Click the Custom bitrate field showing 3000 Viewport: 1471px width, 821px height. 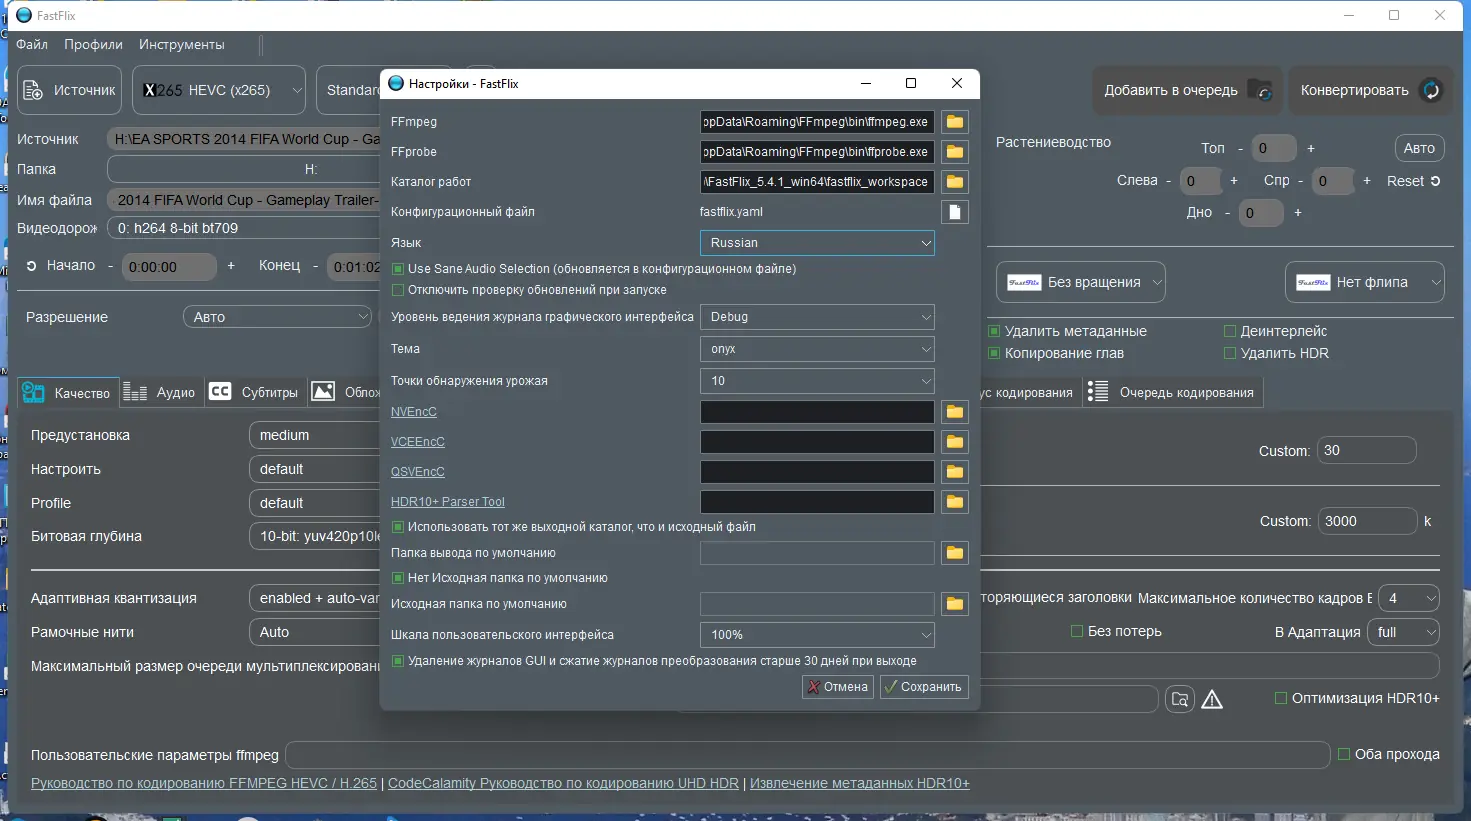(x=1367, y=521)
